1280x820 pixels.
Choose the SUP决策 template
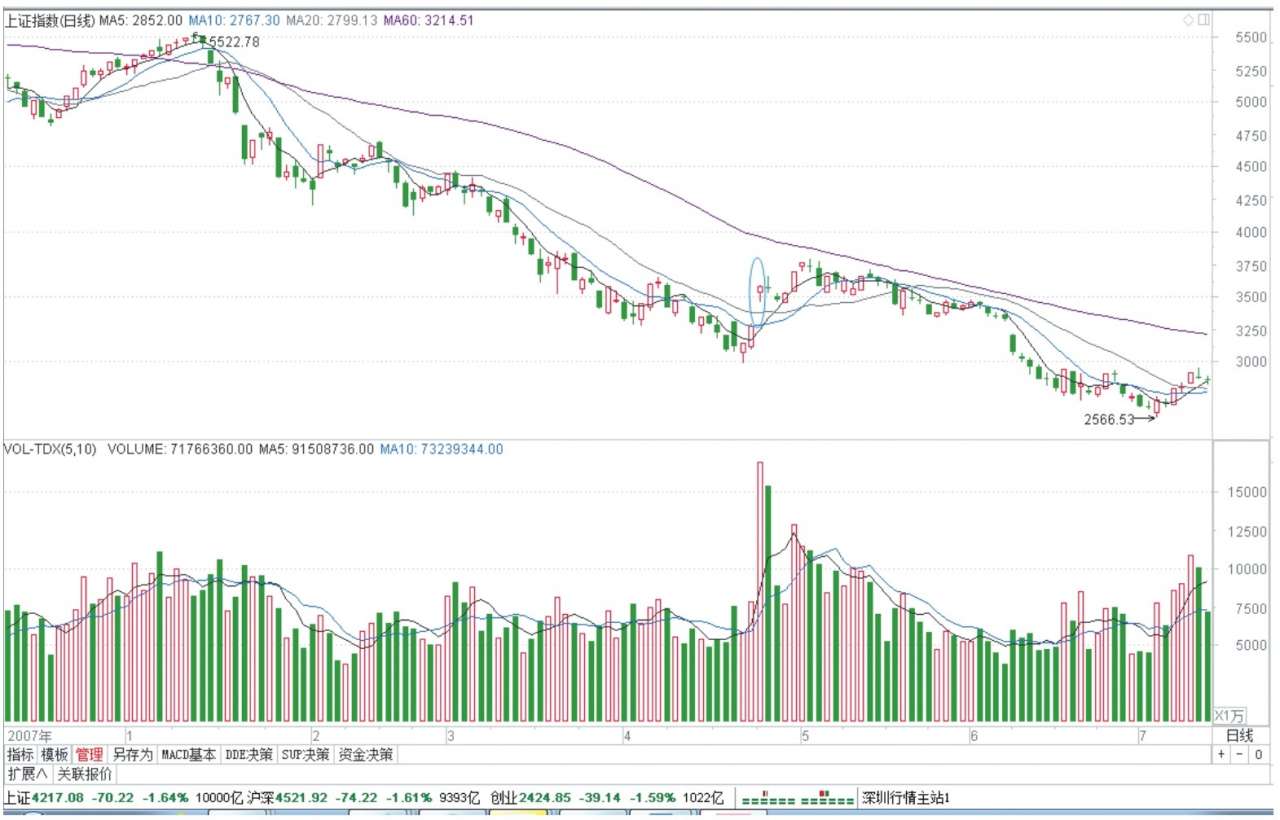[x=305, y=754]
